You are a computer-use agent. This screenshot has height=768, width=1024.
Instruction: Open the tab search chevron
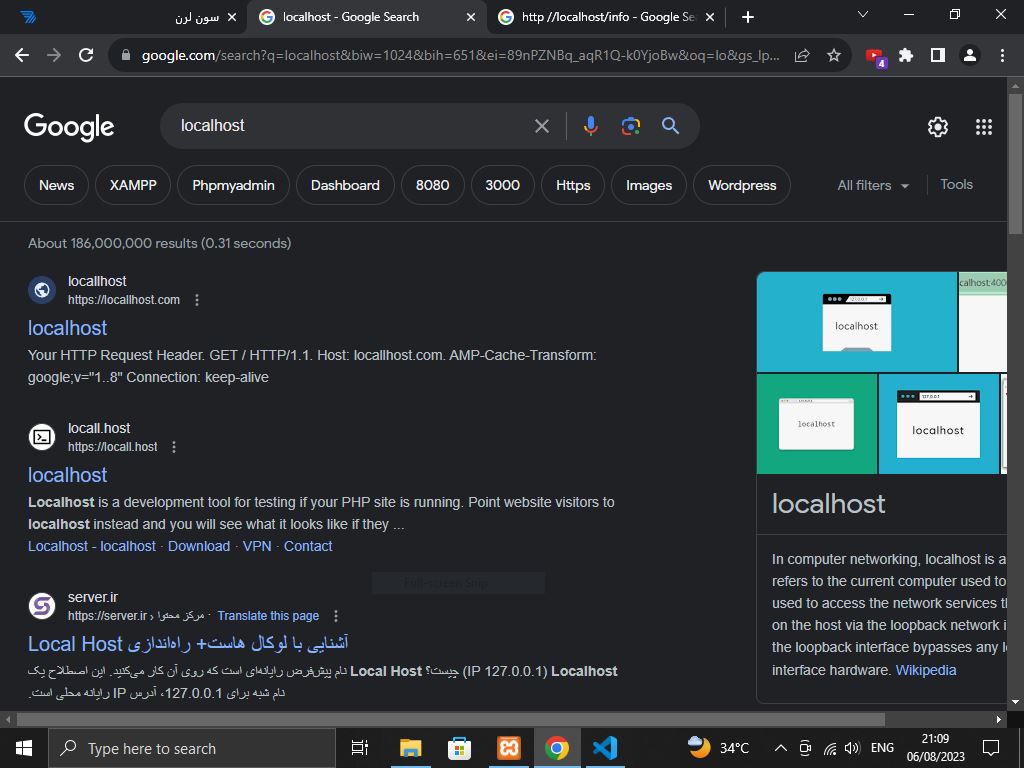pyautogui.click(x=863, y=14)
